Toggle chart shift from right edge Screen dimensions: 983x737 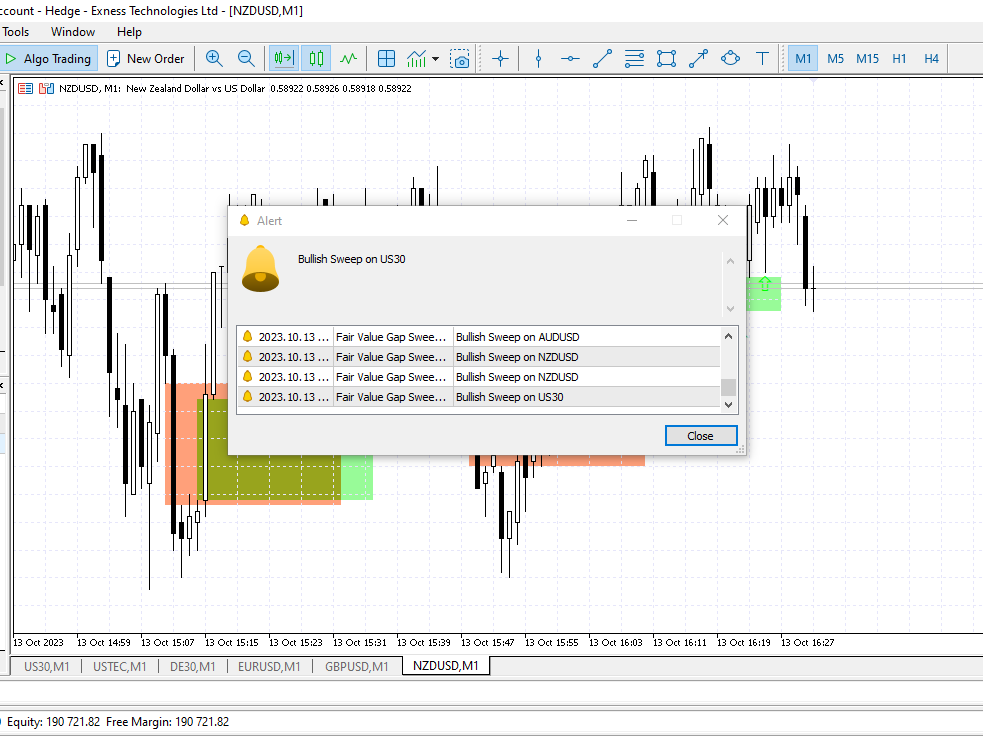pyautogui.click(x=282, y=58)
